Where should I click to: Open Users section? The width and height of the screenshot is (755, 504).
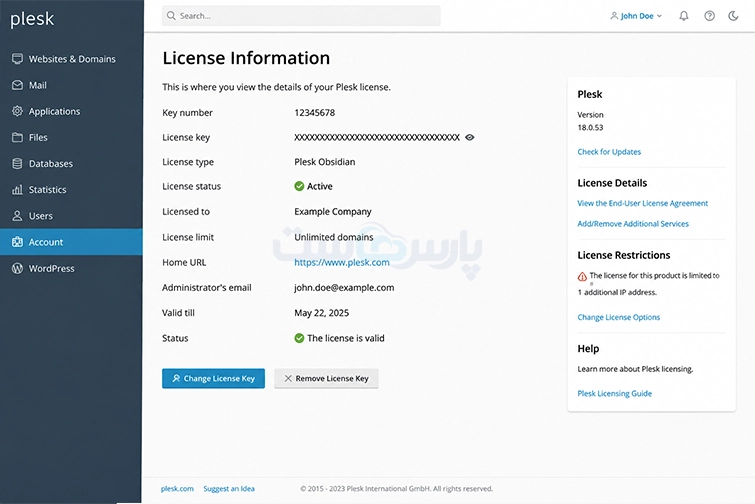[x=71, y=216]
